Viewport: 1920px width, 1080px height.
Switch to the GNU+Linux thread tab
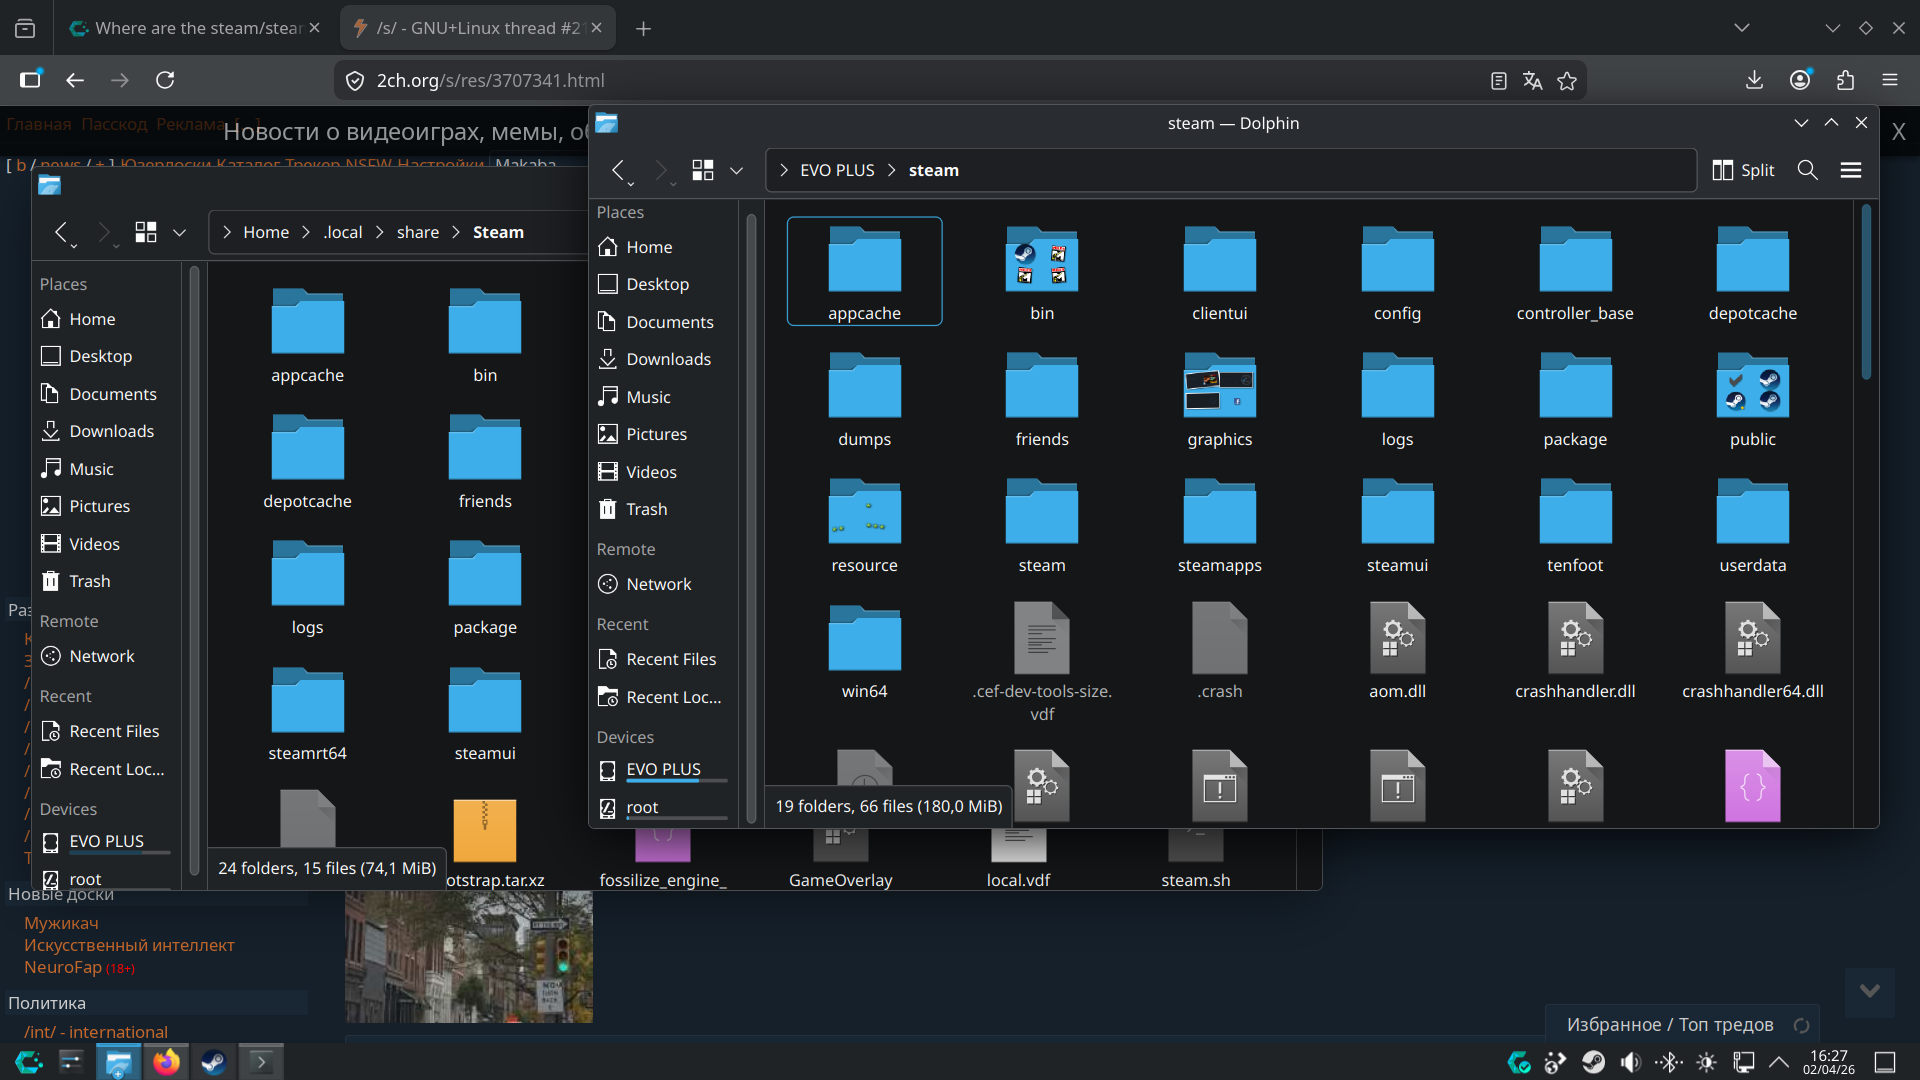(x=478, y=28)
